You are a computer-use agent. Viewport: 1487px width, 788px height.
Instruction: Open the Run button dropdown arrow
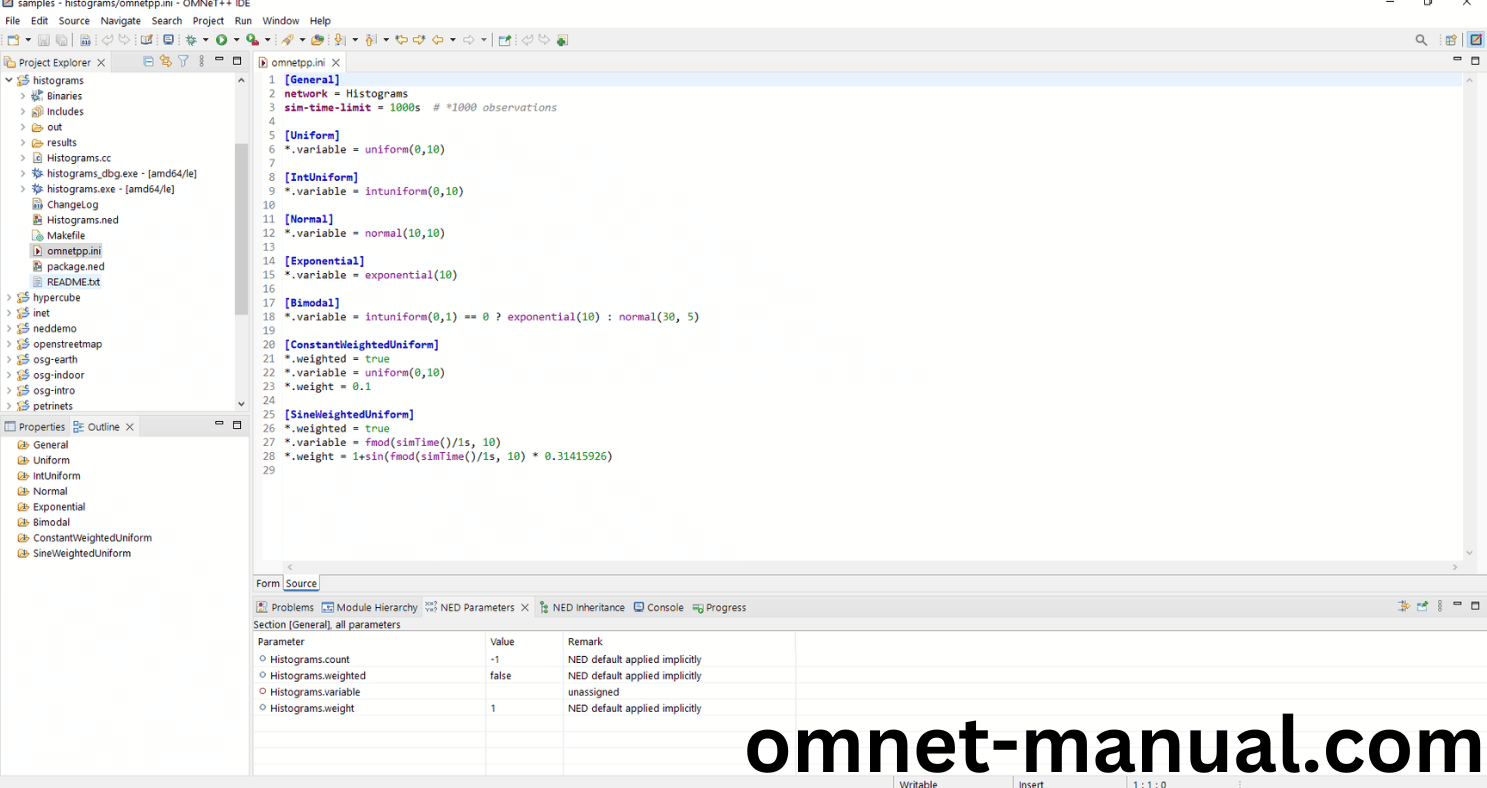(x=236, y=40)
